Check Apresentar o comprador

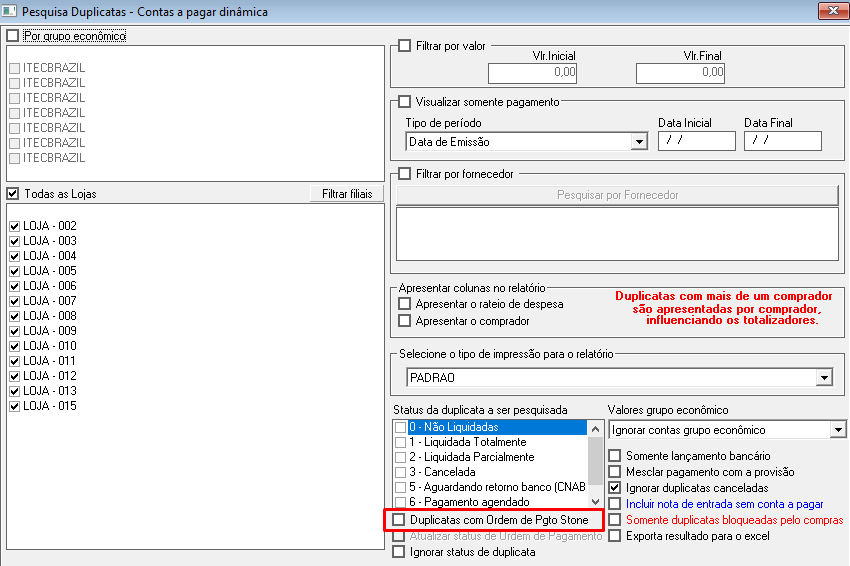(x=404, y=320)
